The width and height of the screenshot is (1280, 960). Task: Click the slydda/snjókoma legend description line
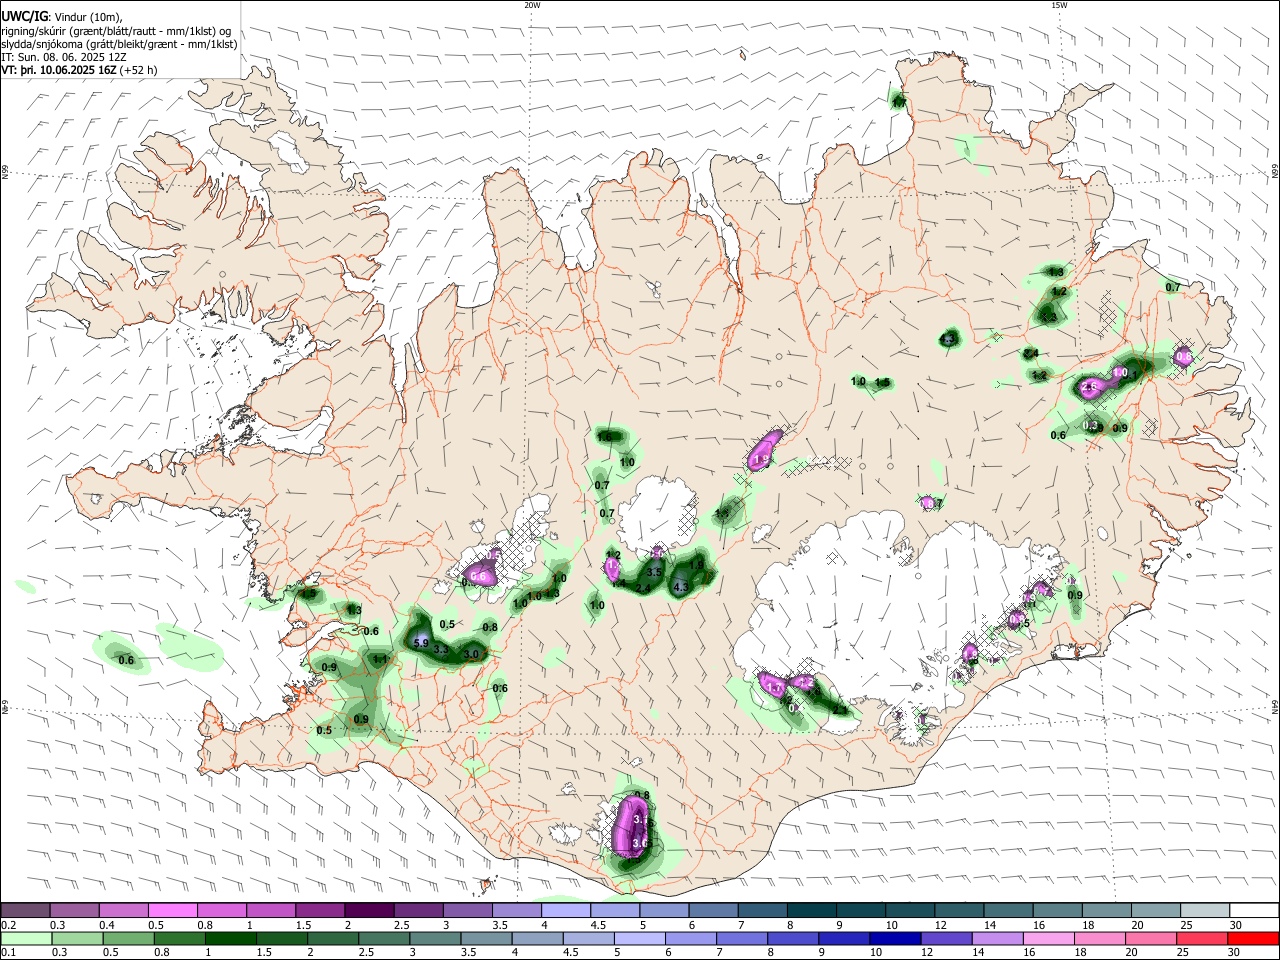[x=119, y=45]
